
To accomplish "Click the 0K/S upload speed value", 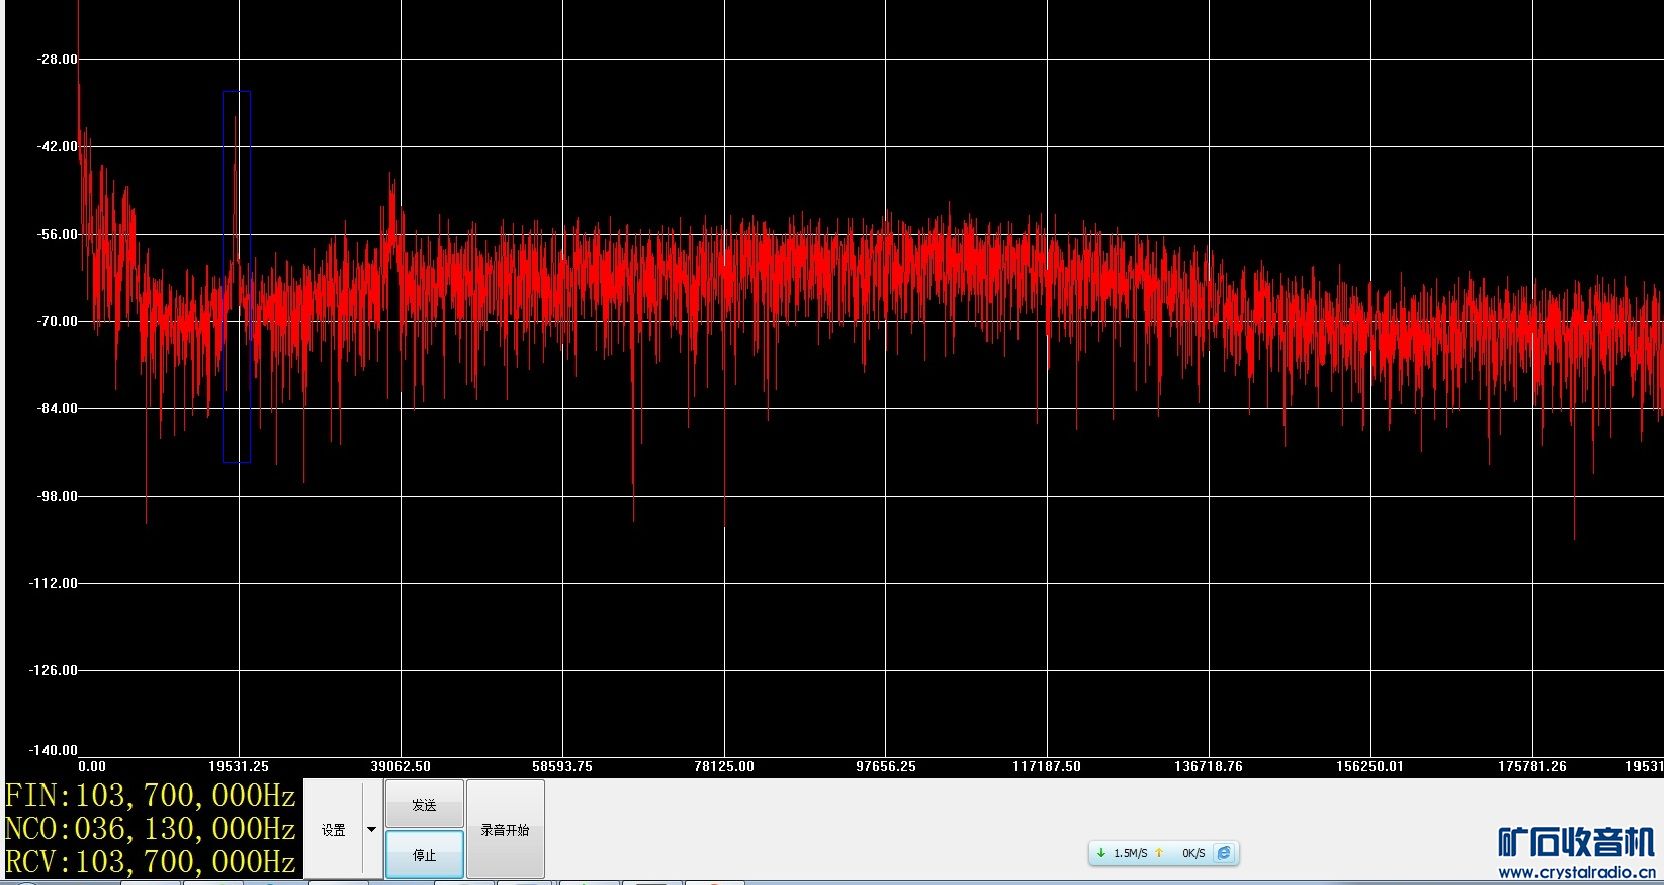I will (1194, 853).
